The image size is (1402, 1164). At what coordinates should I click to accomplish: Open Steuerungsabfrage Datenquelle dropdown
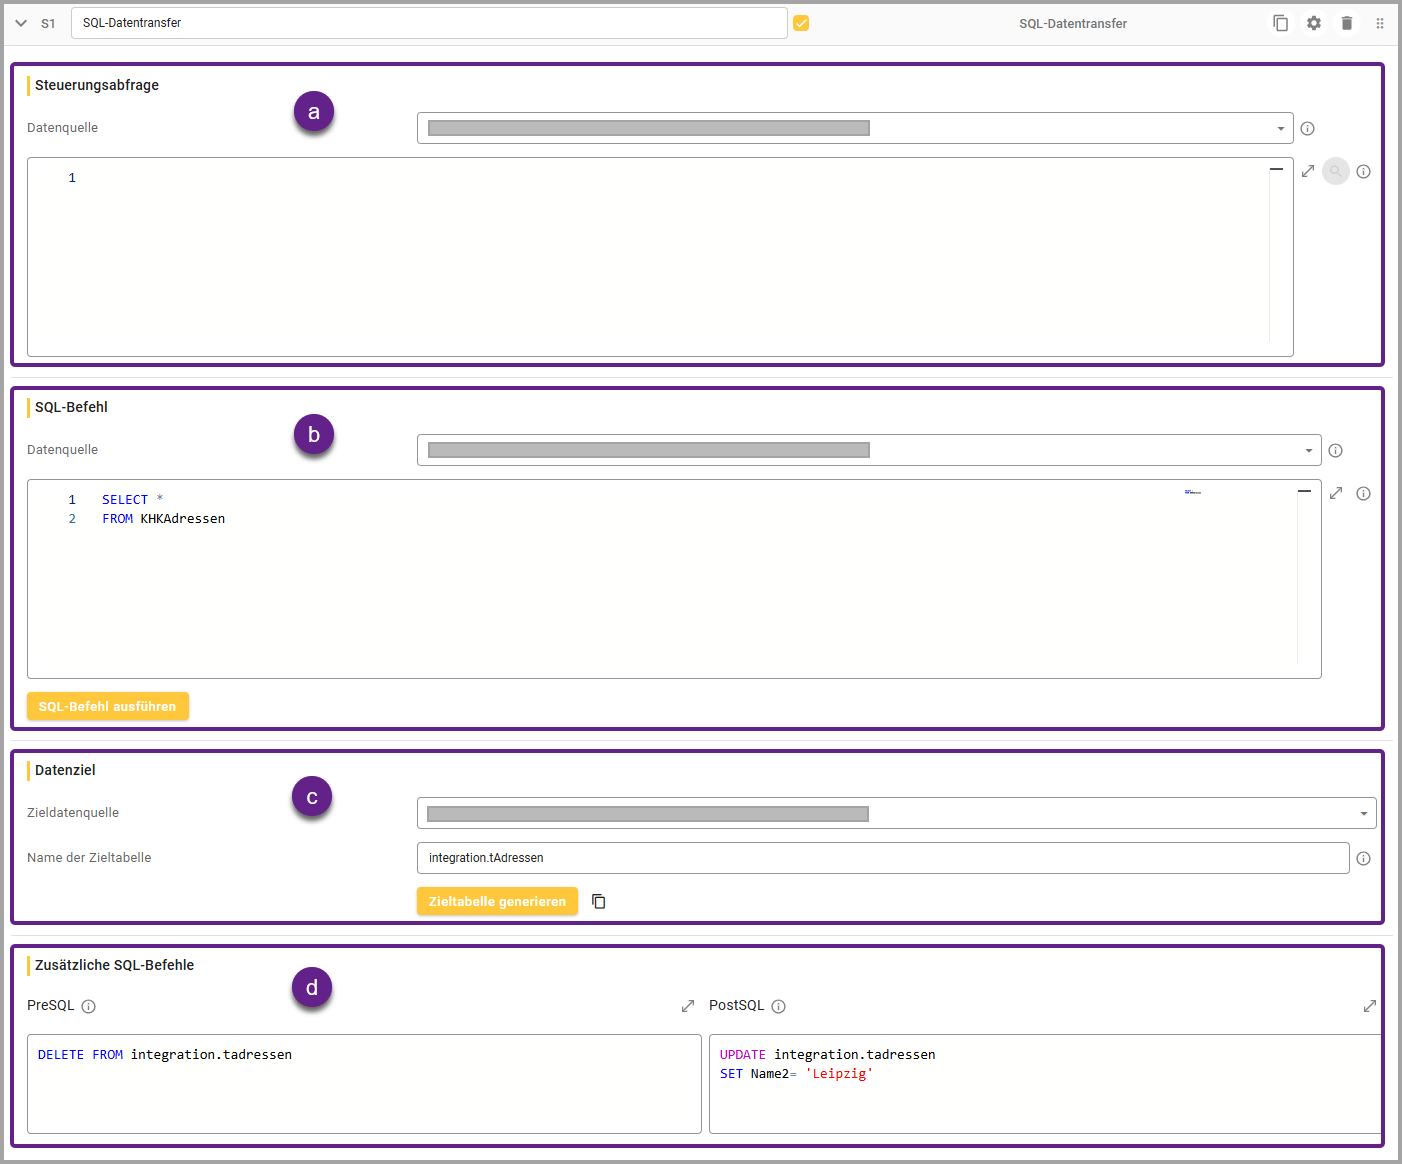coord(855,128)
